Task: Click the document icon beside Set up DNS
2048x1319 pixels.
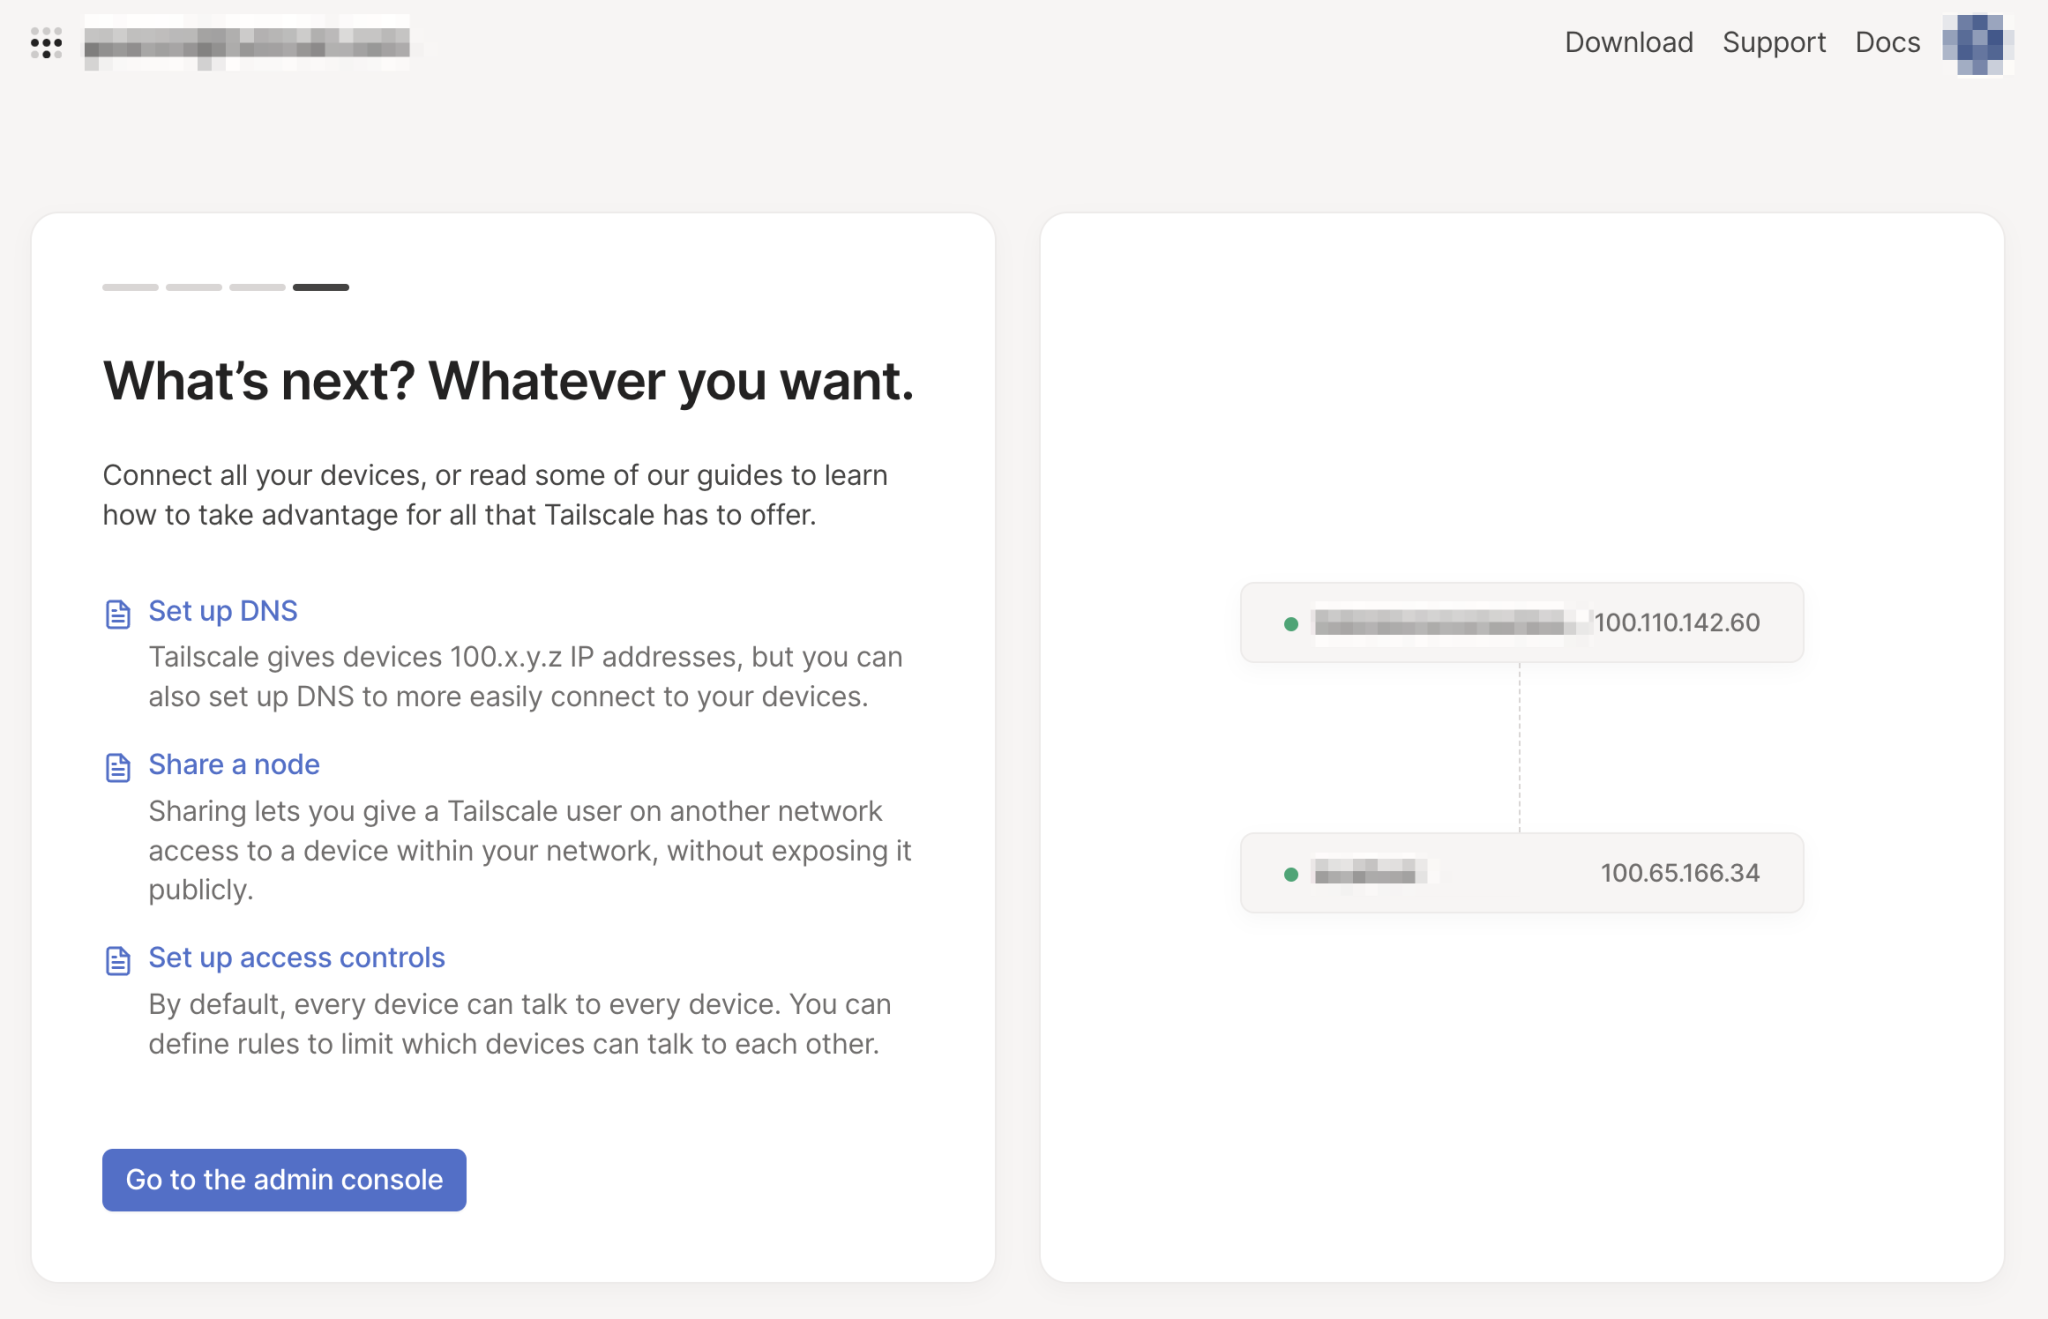Action: (118, 614)
